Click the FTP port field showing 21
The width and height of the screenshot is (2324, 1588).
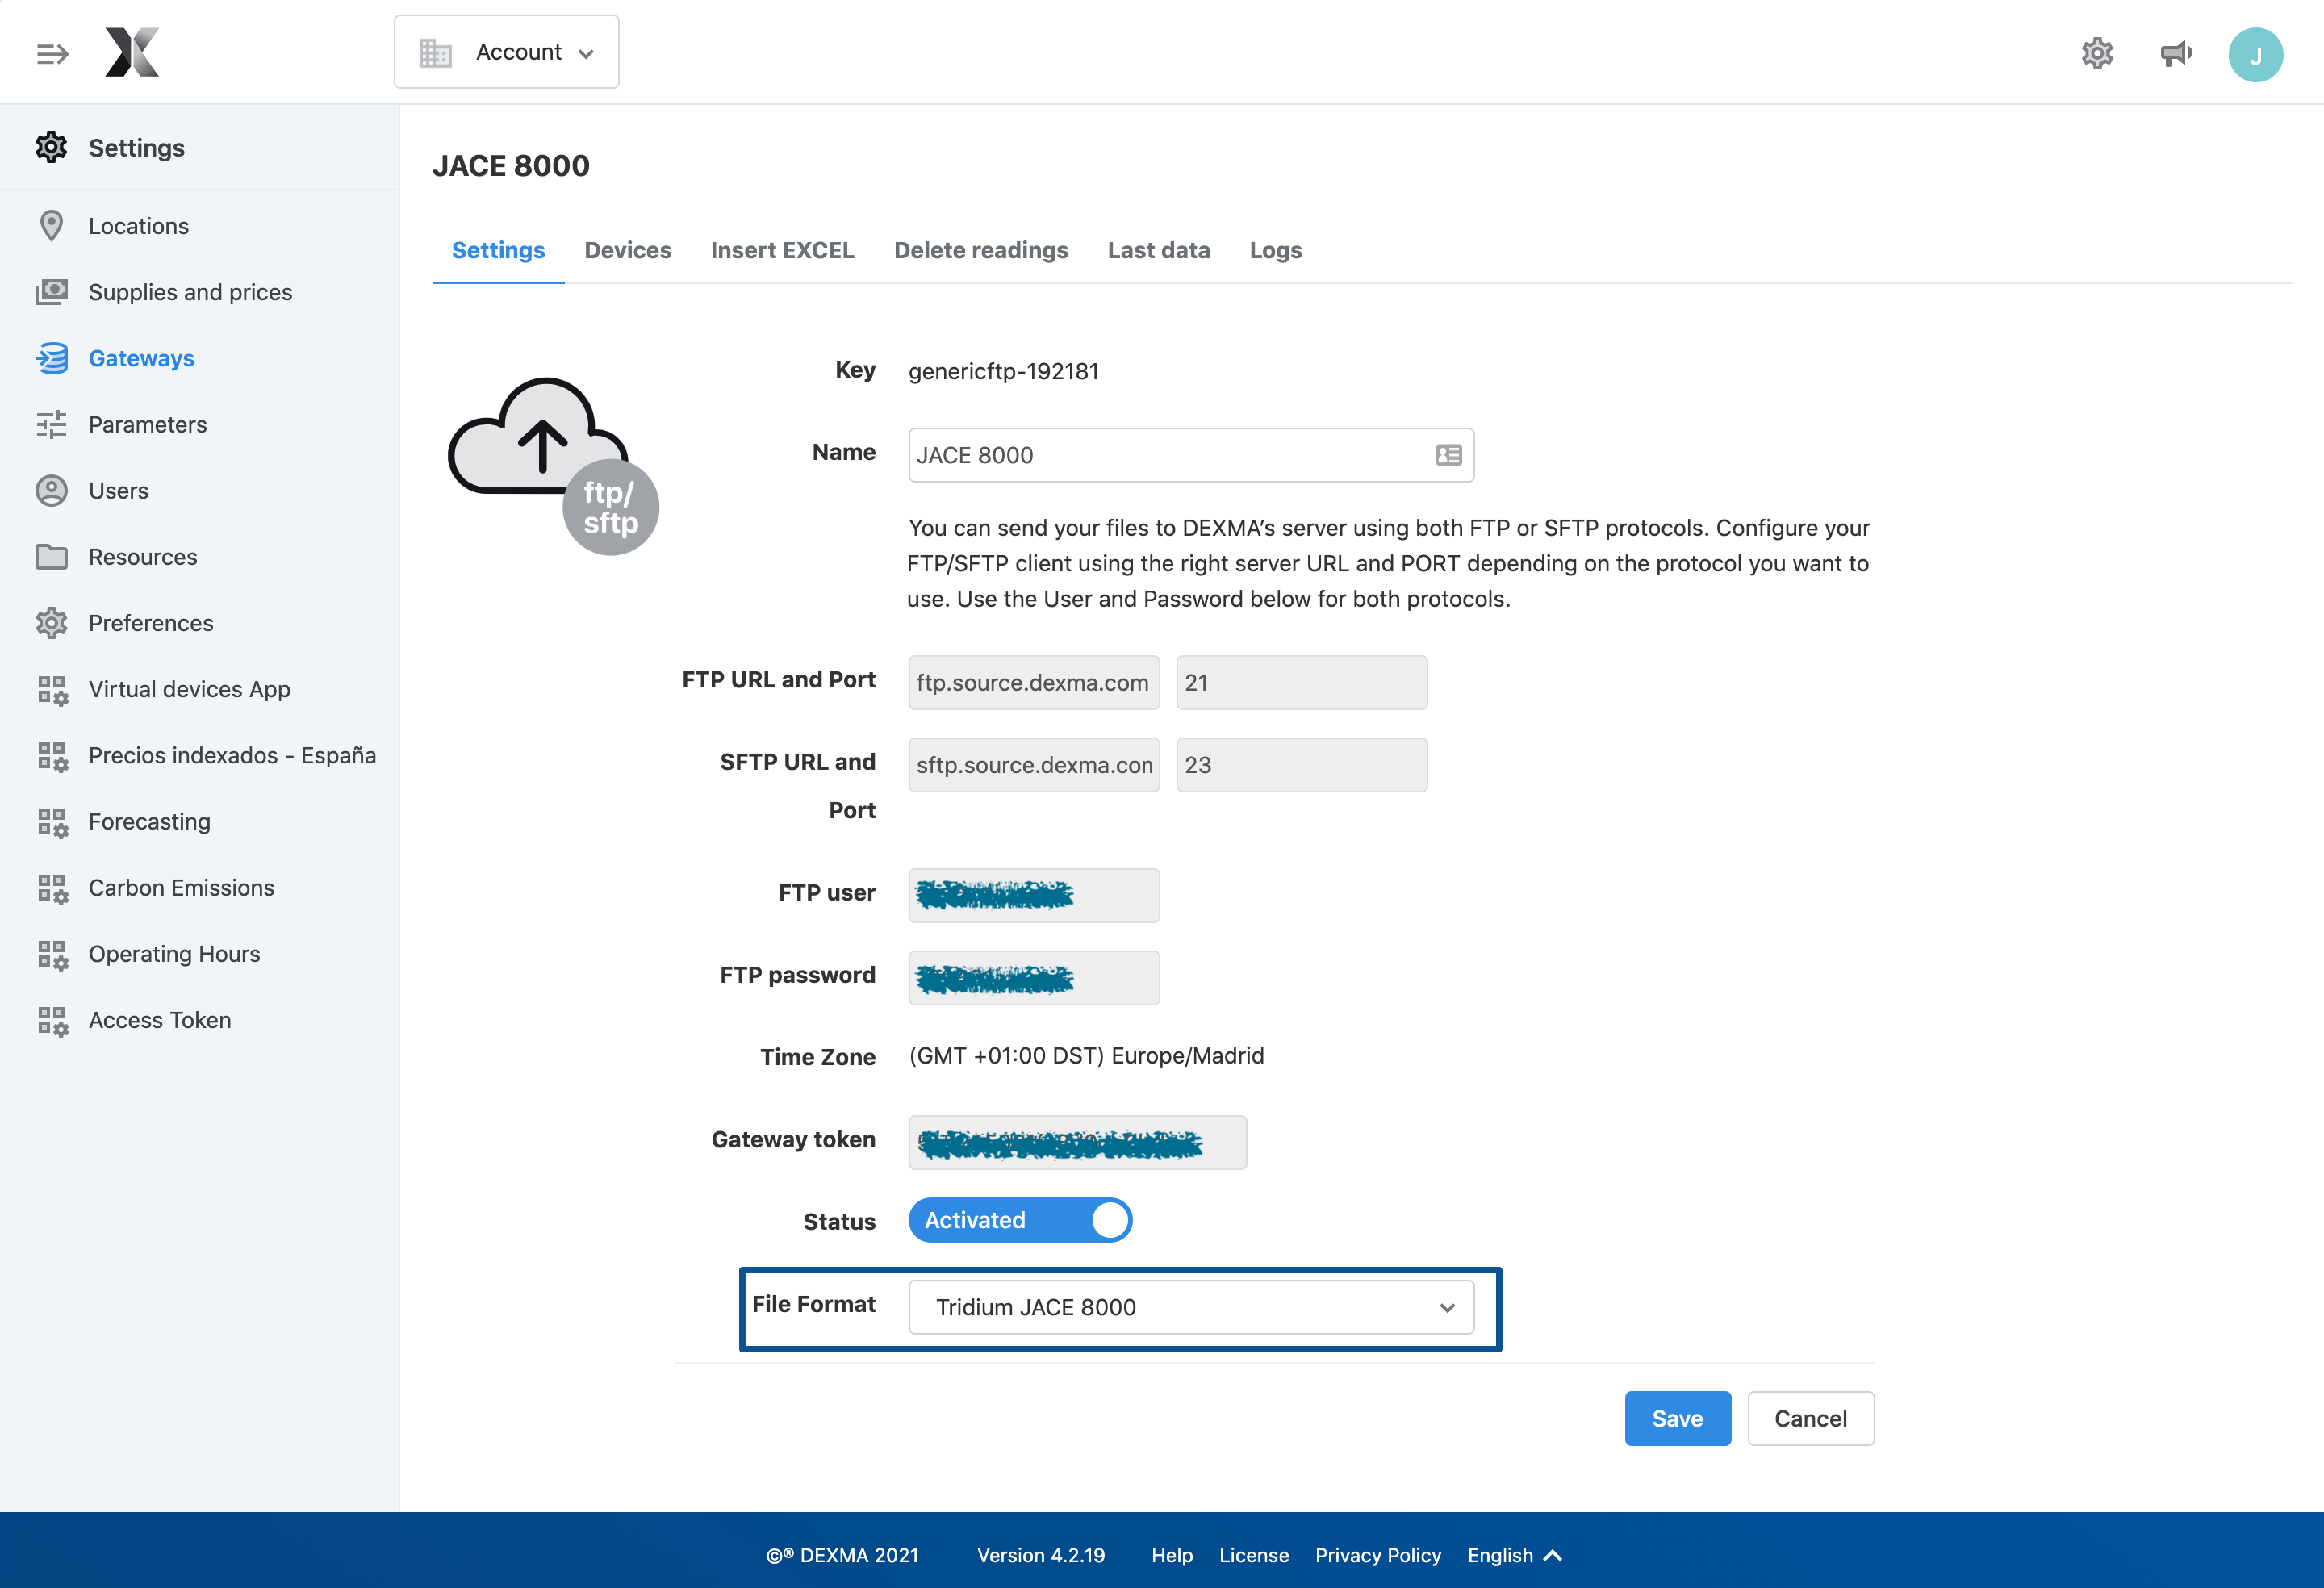coord(1301,683)
